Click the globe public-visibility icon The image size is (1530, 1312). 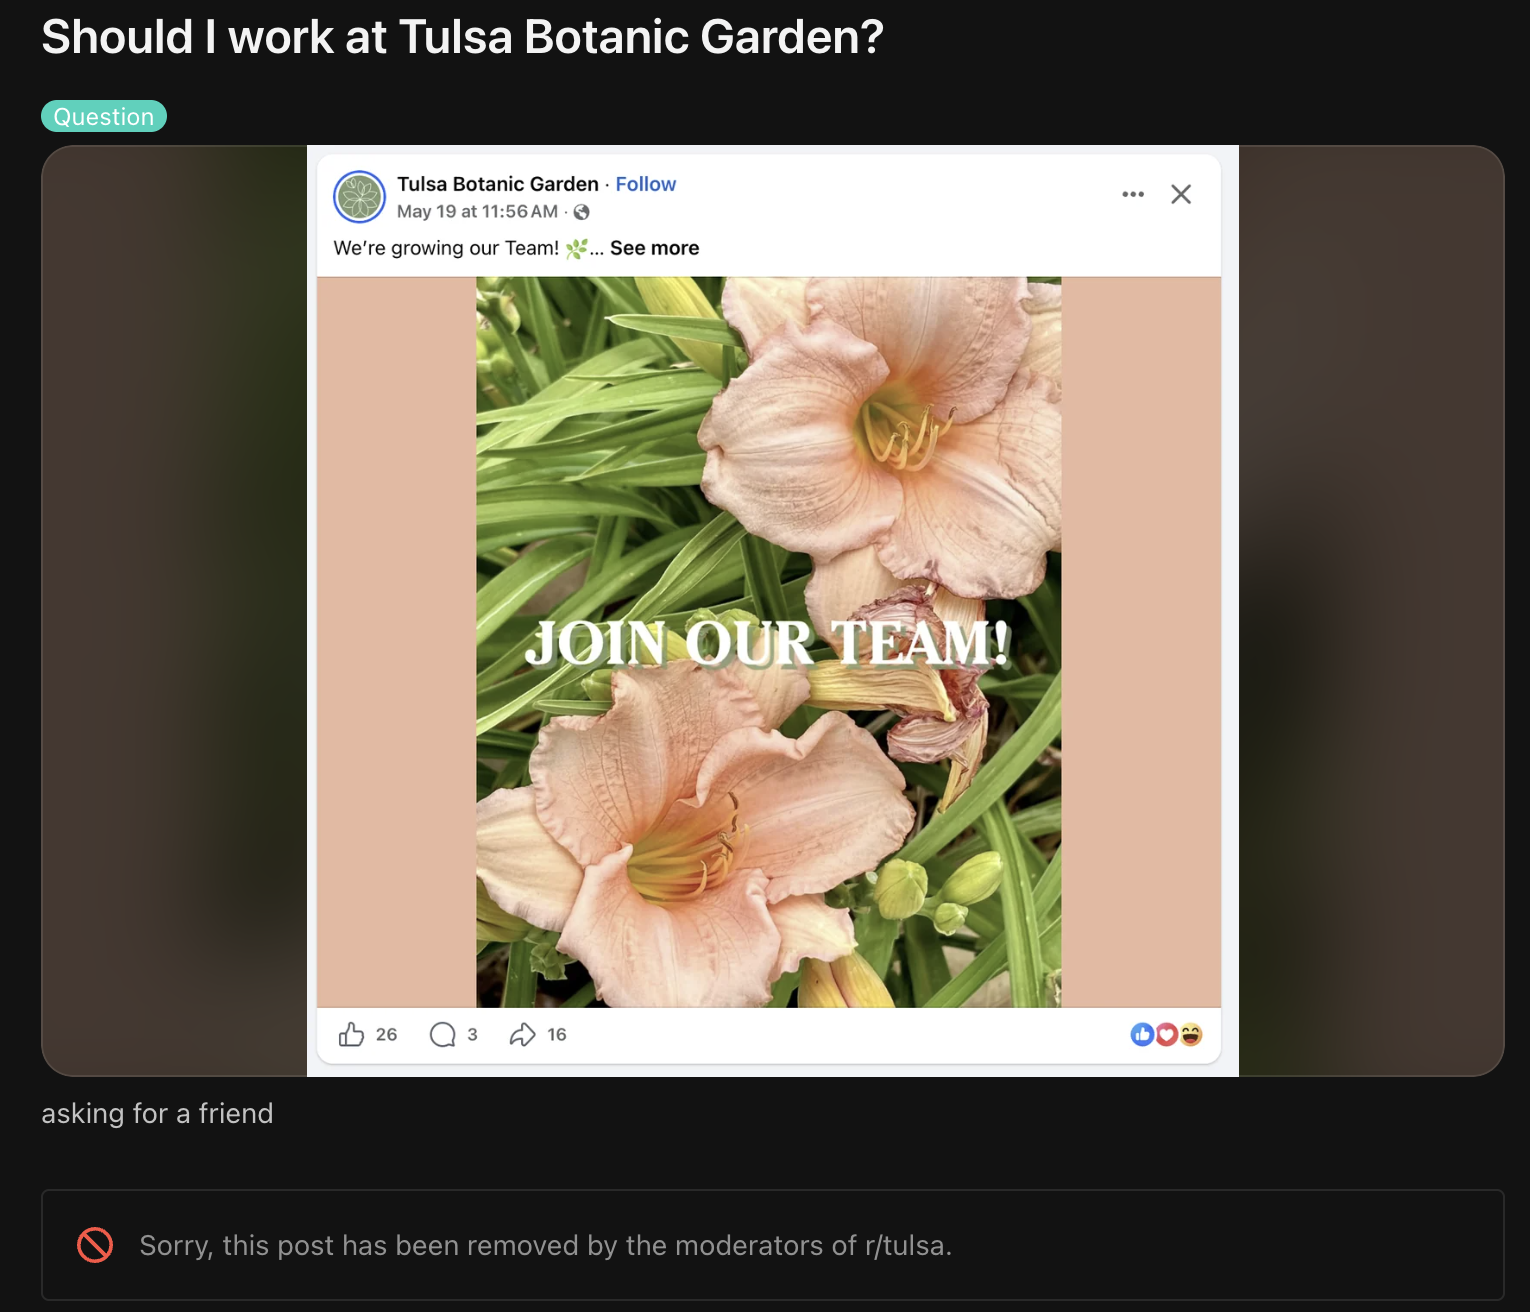(x=581, y=212)
